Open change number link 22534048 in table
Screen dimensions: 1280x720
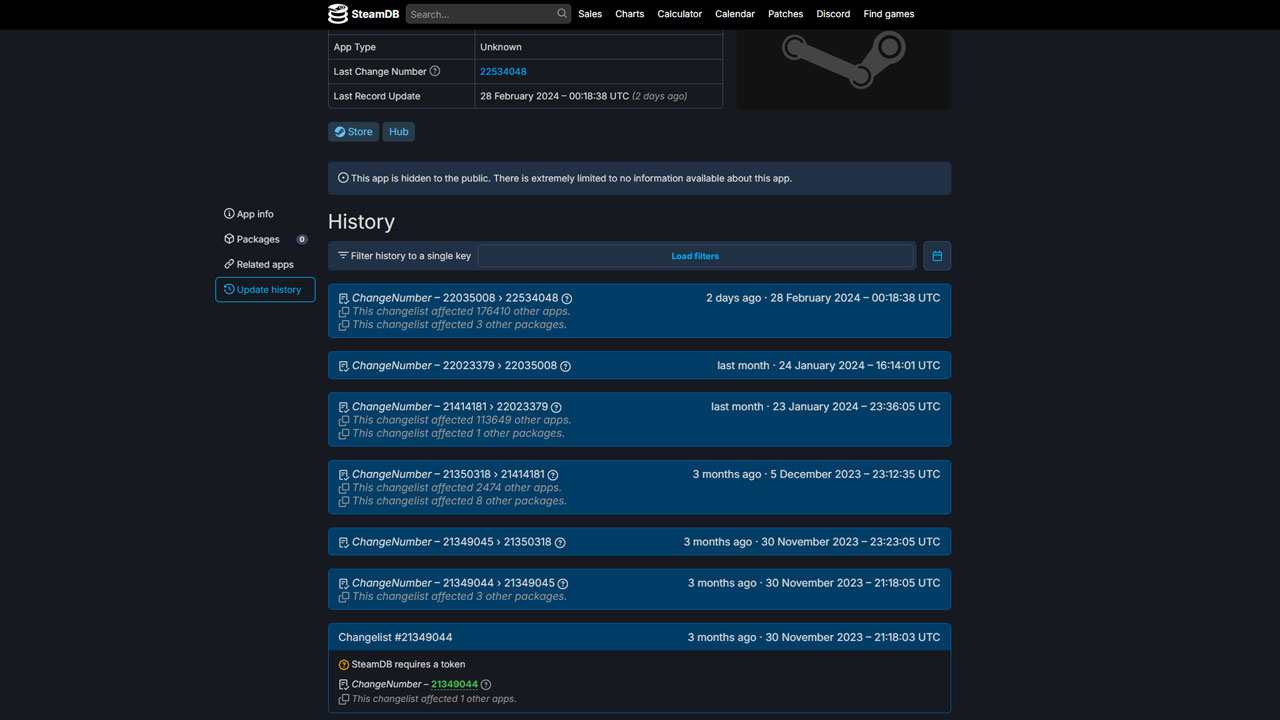pyautogui.click(x=503, y=71)
